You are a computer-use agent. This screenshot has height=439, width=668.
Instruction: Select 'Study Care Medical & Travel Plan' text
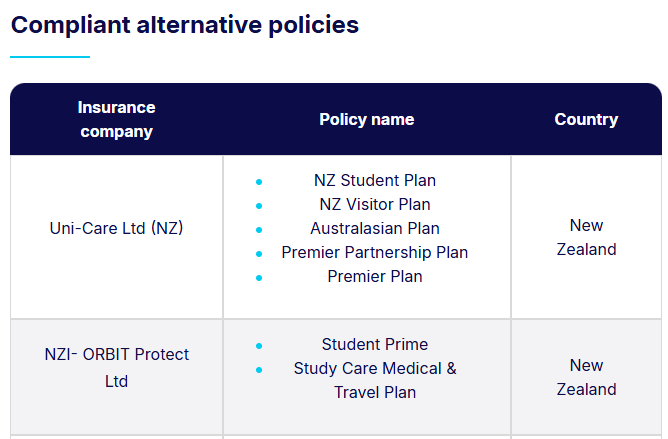tap(375, 380)
